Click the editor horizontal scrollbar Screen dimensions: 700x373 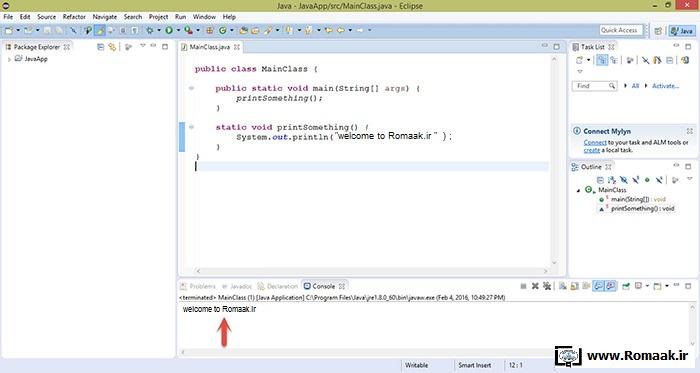click(371, 271)
